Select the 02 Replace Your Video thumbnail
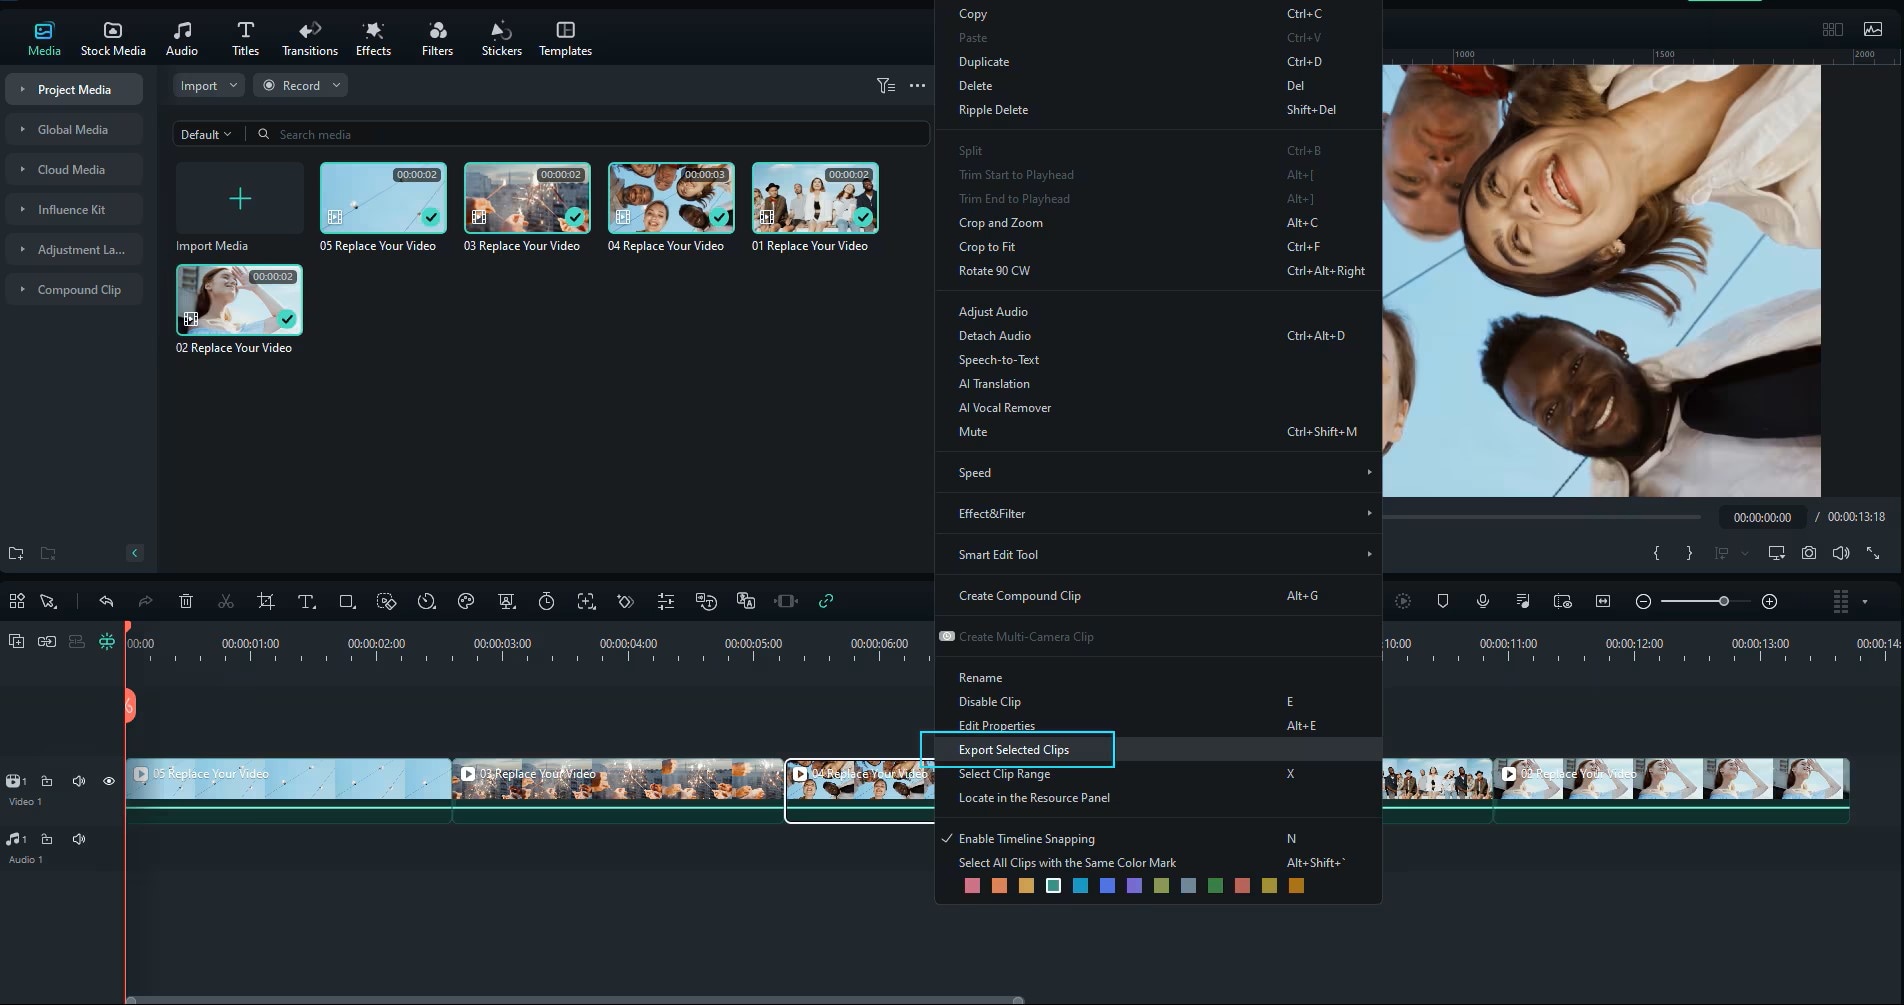This screenshot has height=1005, width=1904. (238, 299)
